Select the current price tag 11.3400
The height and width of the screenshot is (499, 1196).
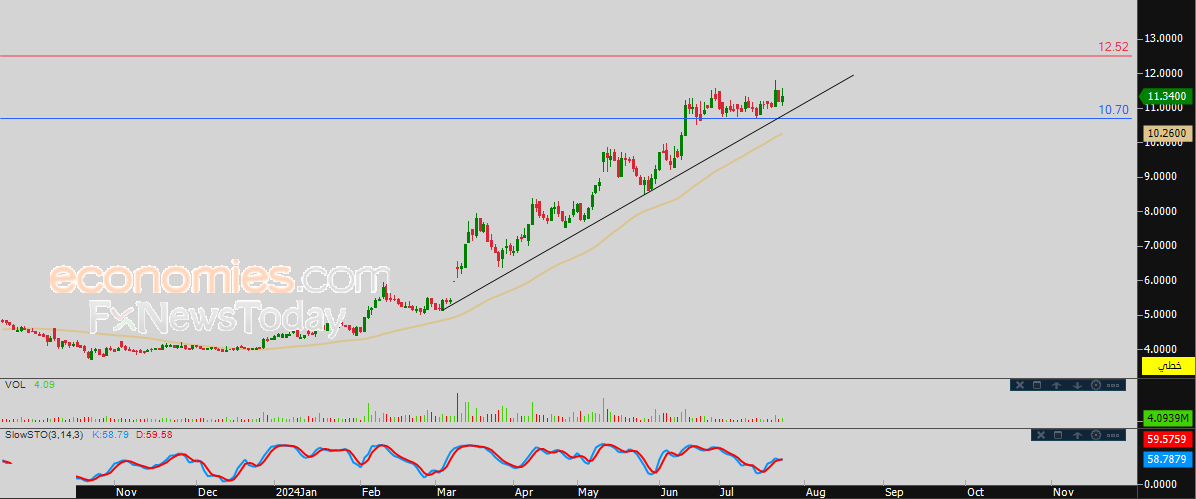click(x=1166, y=96)
